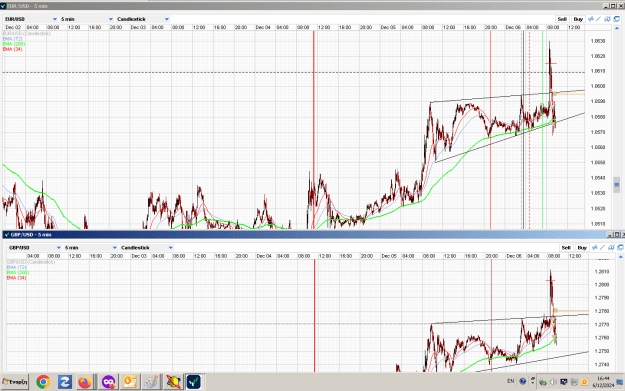Launch Firefox from taskbar
This screenshot has width=625, height=391.
(85, 382)
